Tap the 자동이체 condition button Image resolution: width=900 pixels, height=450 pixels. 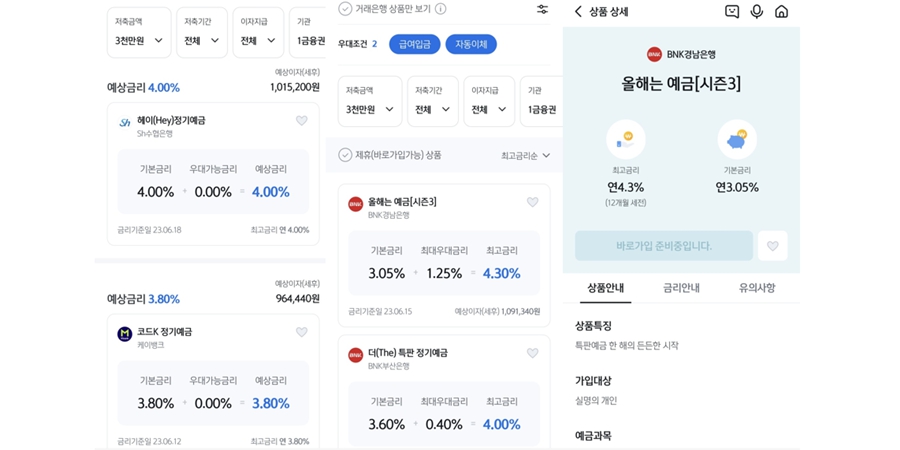click(471, 44)
